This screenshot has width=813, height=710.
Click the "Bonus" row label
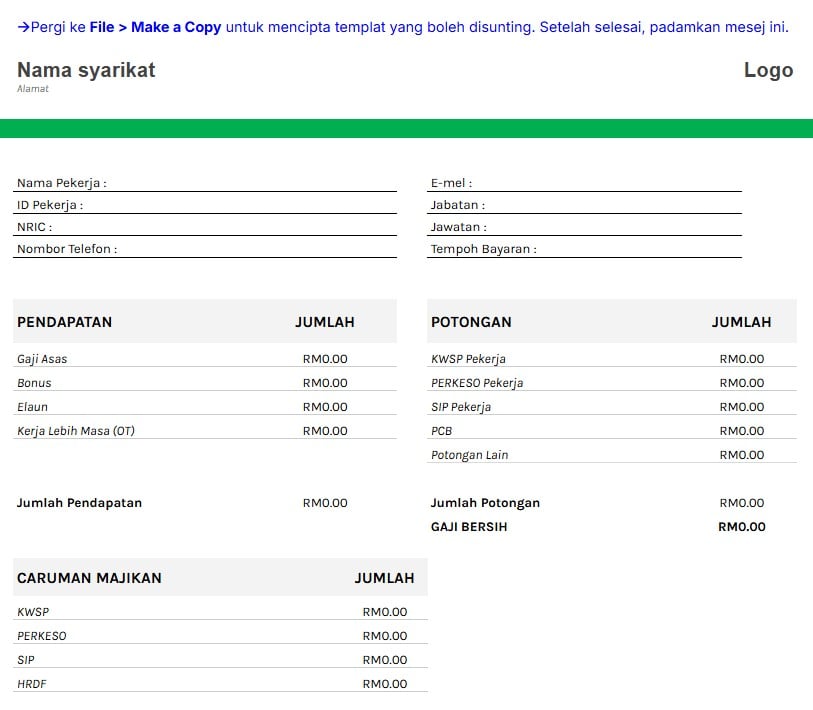pyautogui.click(x=34, y=383)
